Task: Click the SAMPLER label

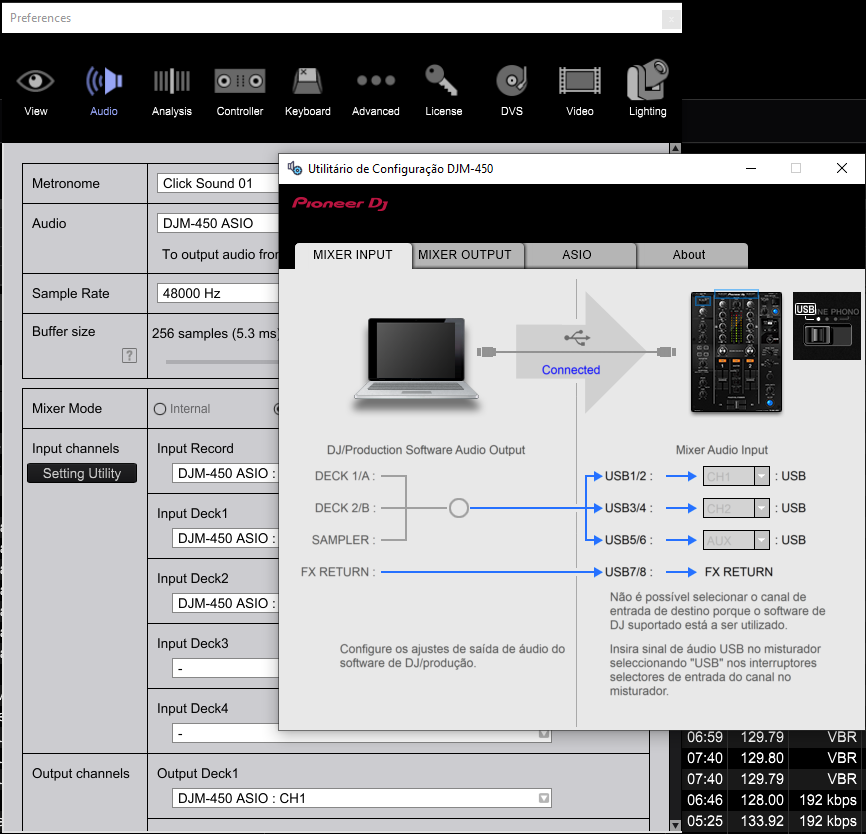Action: [343, 540]
